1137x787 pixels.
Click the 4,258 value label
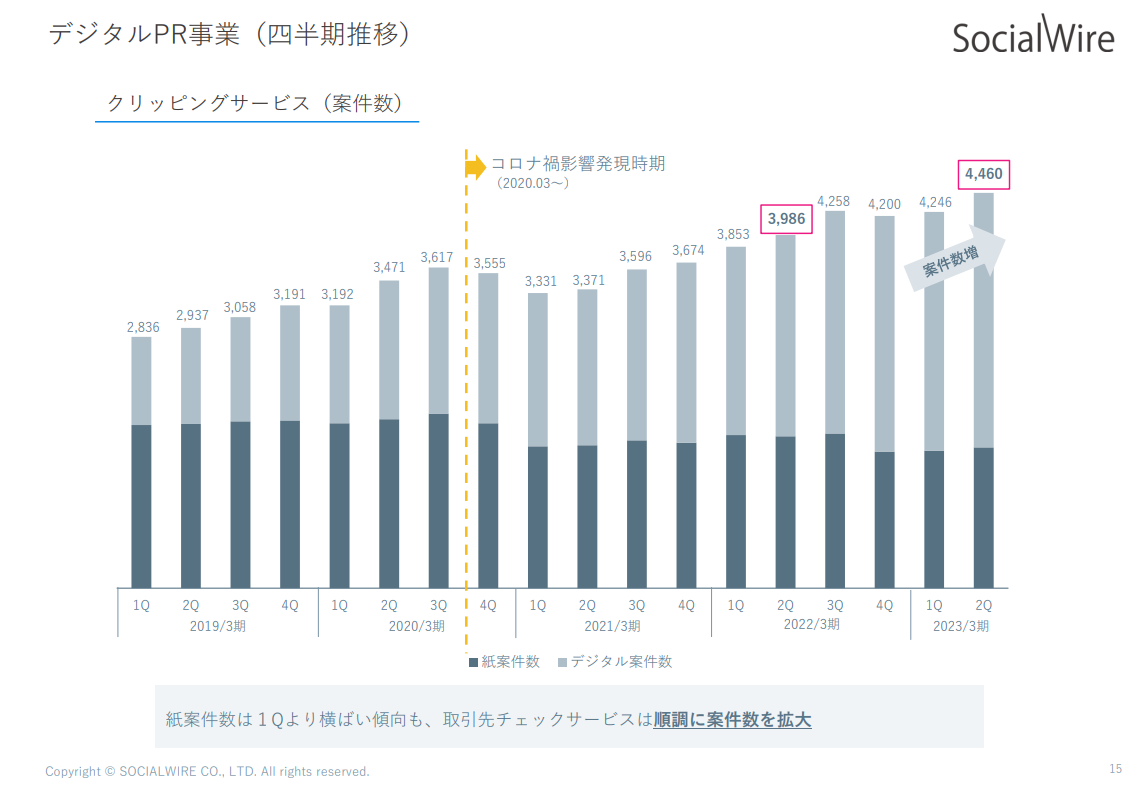(x=834, y=201)
